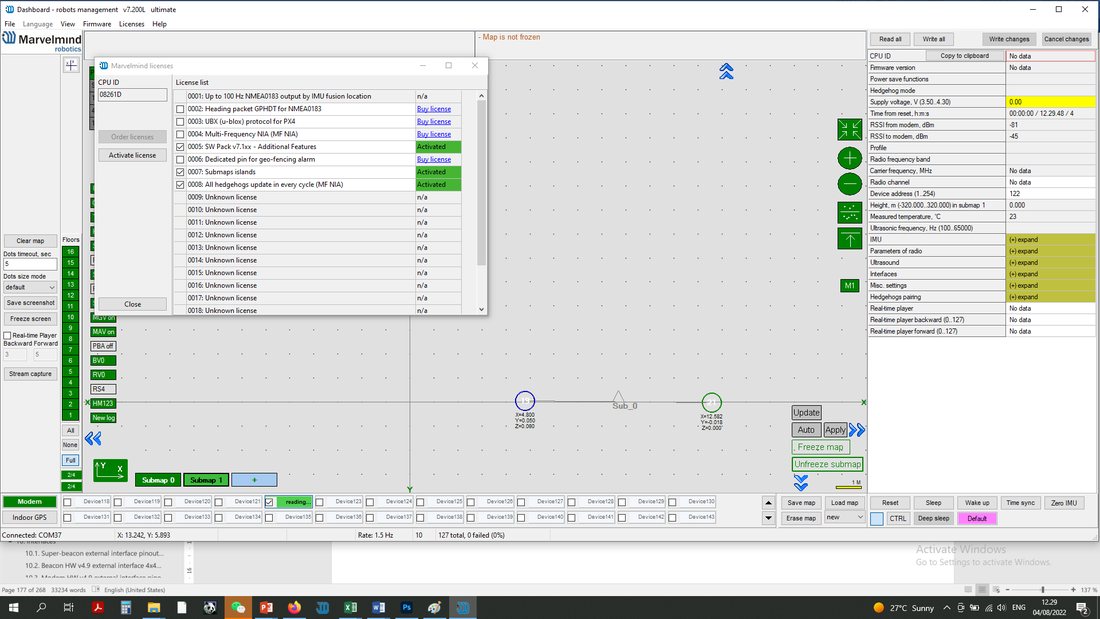Expand the Hedgehogs pairing row
The width and height of the screenshot is (1100, 619).
click(1050, 297)
